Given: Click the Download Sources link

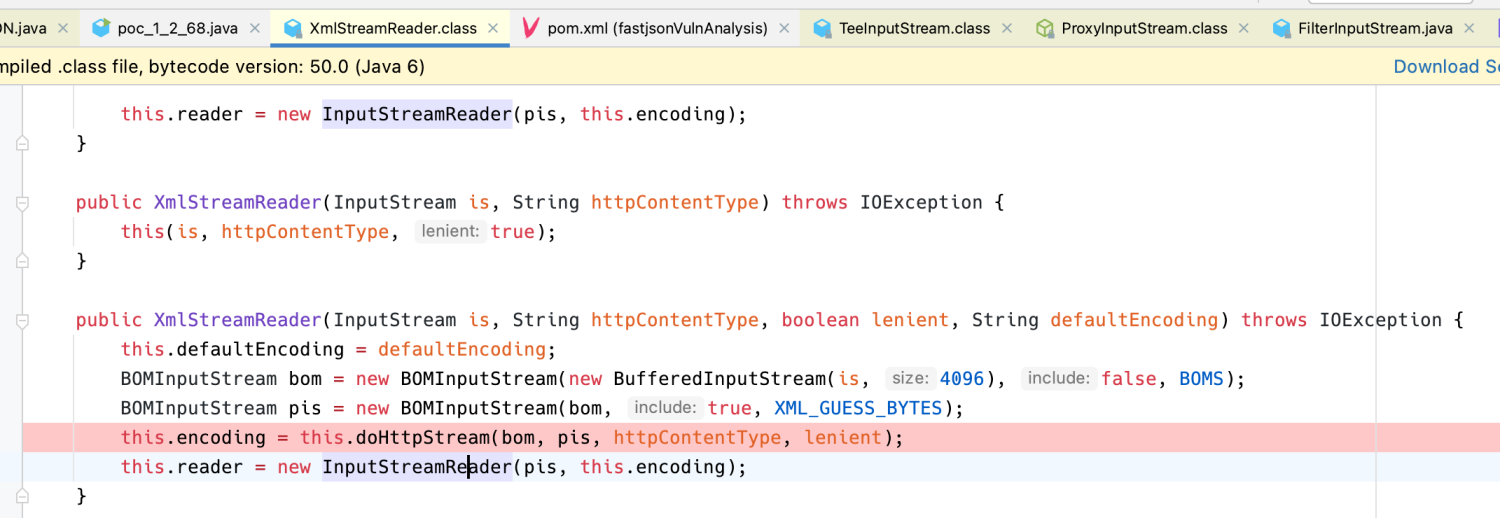Looking at the screenshot, I should tap(1447, 66).
